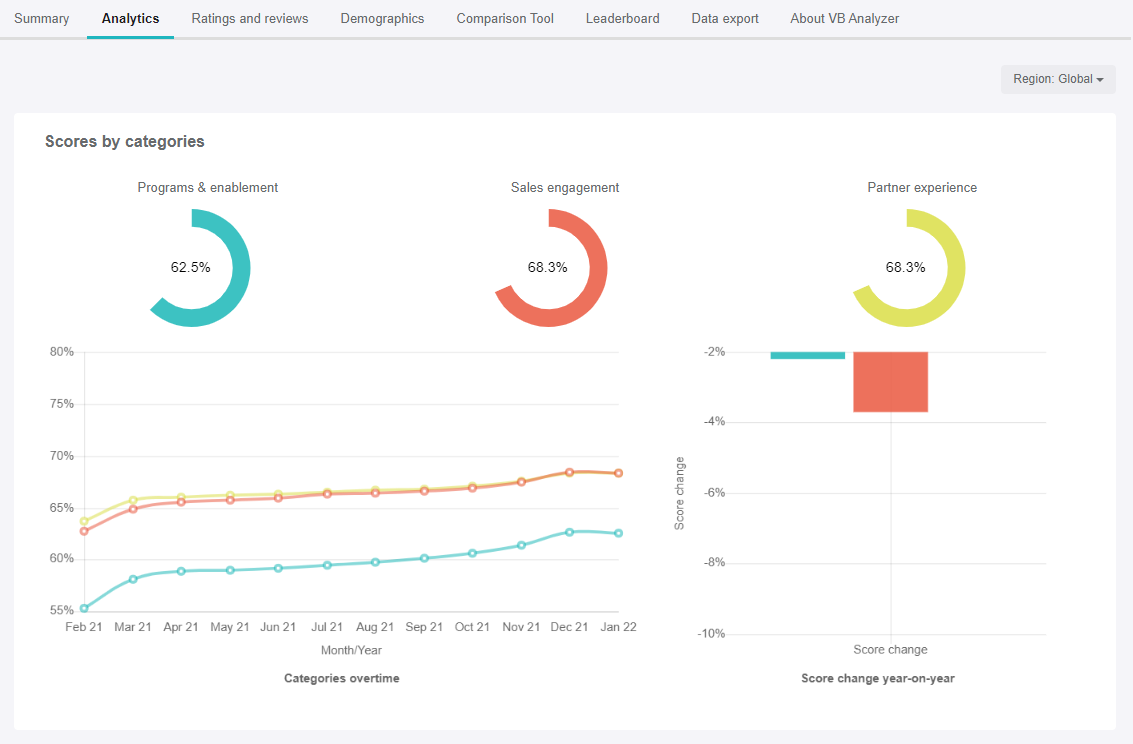Click the teal line's Sep 21 data point
Image resolution: width=1133 pixels, height=744 pixels.
424,558
